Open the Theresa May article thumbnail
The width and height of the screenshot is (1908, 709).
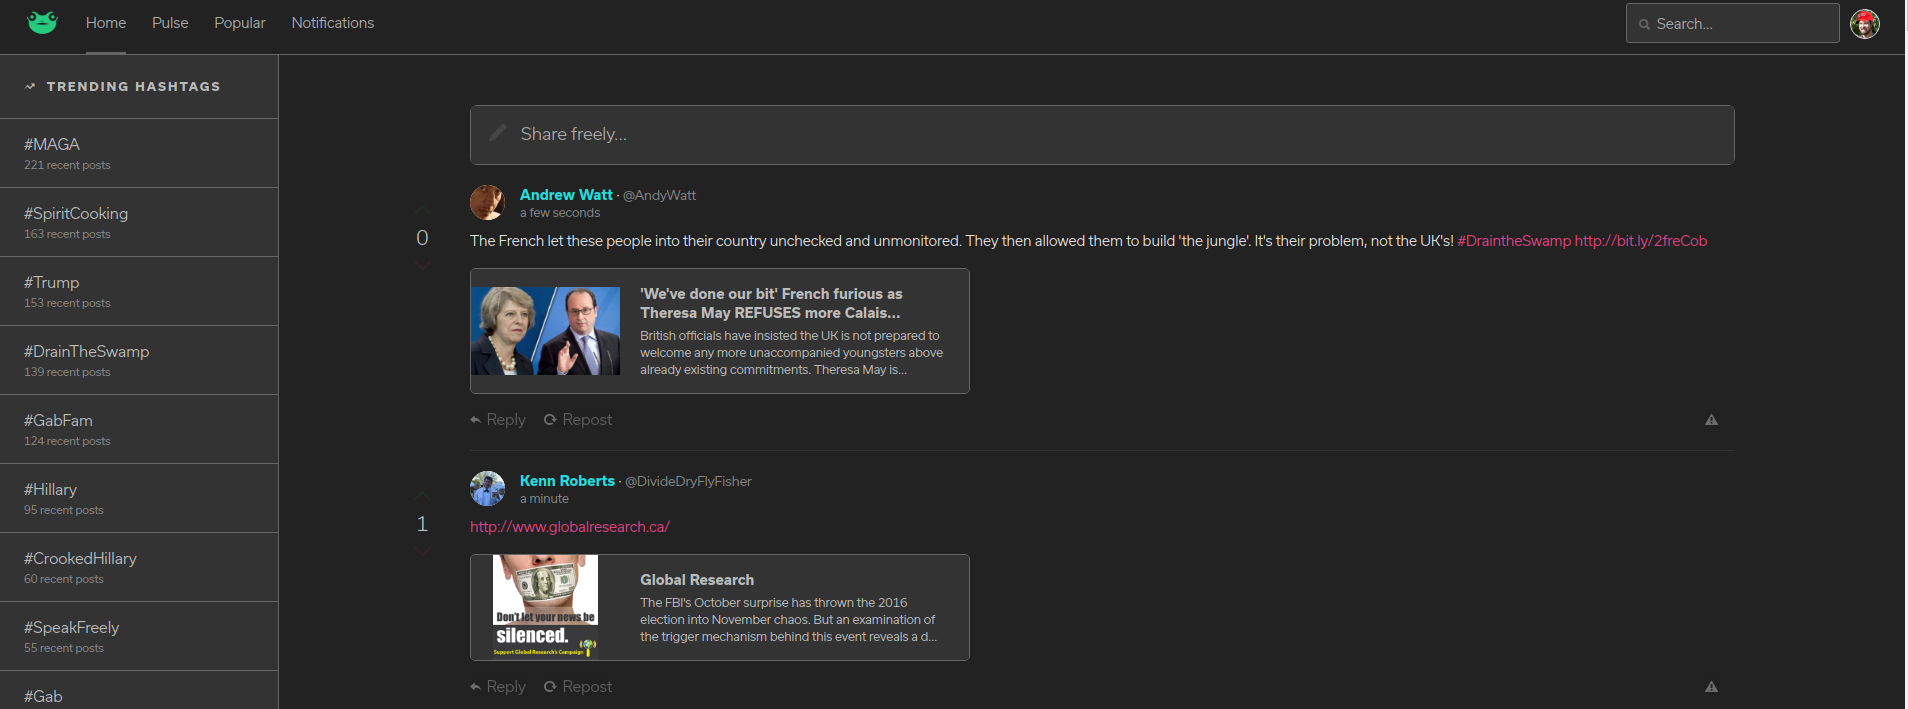tap(546, 331)
